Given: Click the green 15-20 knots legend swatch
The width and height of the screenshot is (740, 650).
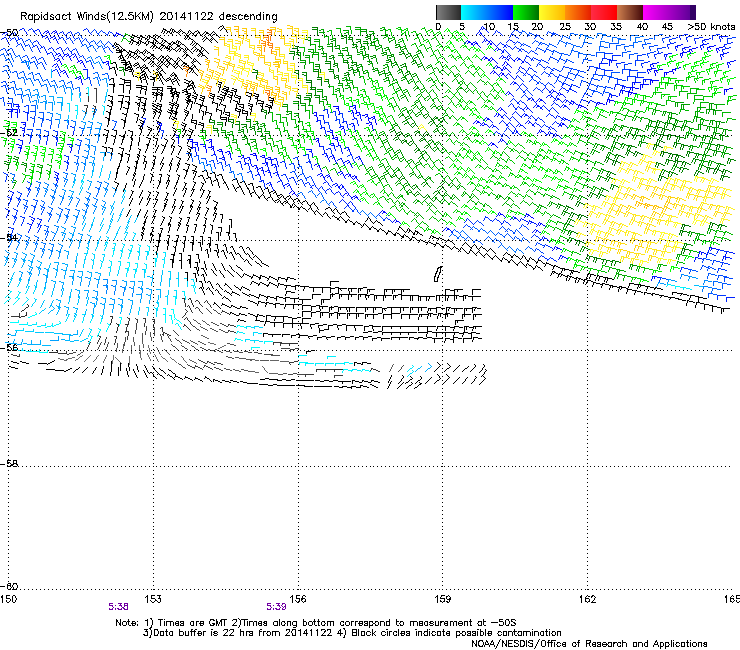Looking at the screenshot, I should (526, 12).
